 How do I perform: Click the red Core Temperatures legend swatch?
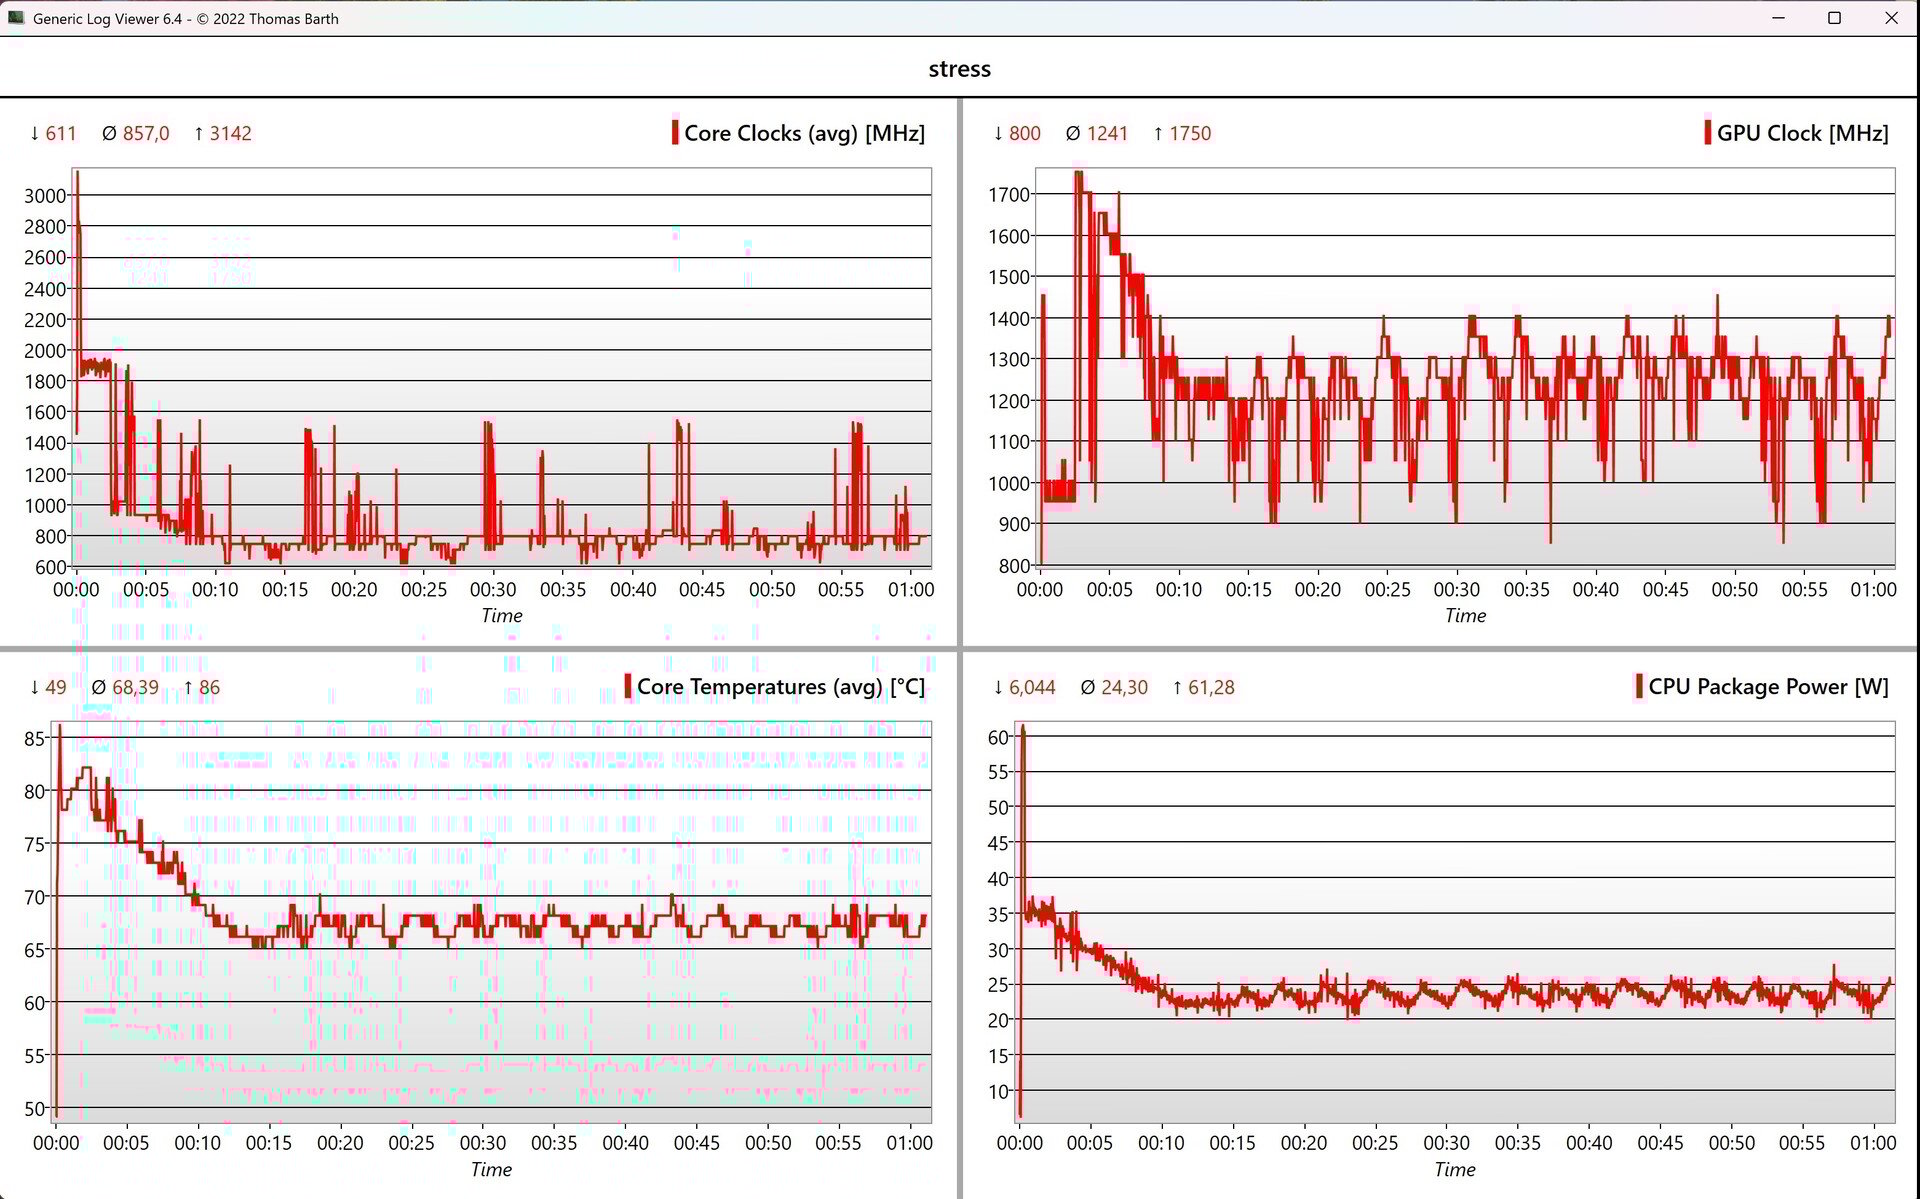(x=628, y=686)
